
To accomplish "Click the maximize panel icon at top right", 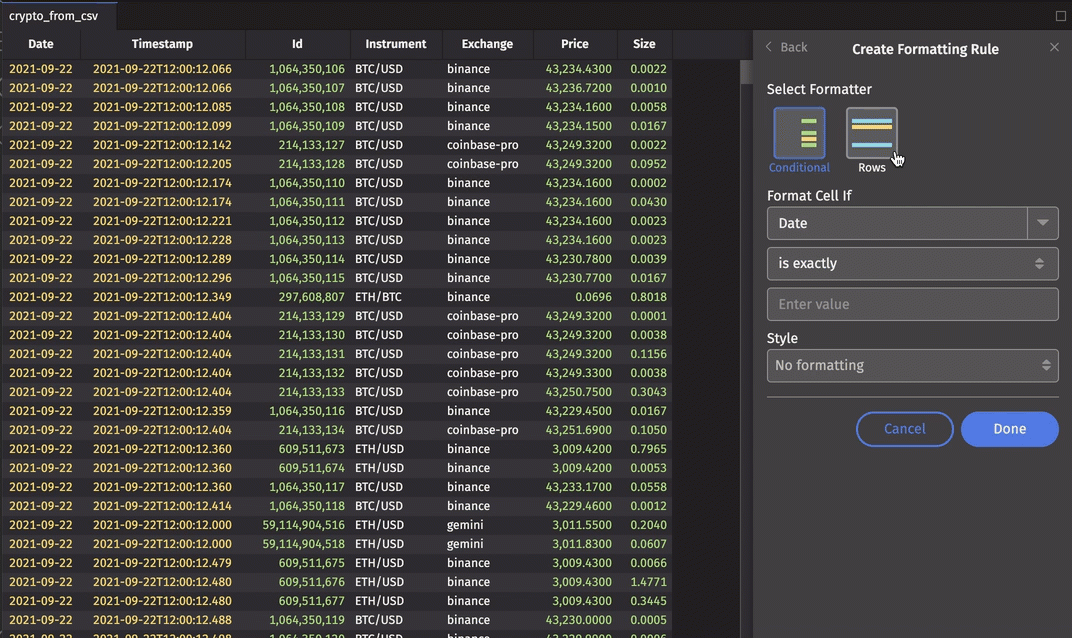I will pos(1061,16).
